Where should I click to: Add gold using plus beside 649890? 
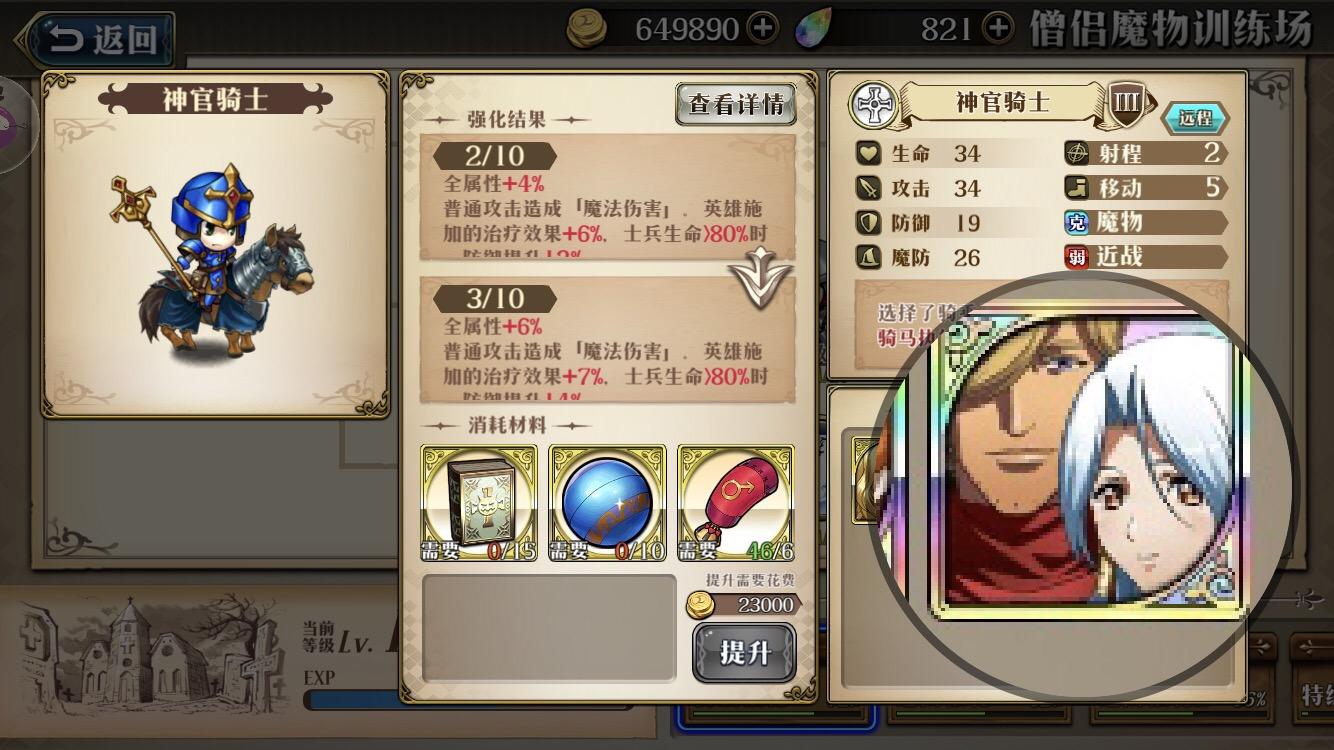click(x=763, y=29)
